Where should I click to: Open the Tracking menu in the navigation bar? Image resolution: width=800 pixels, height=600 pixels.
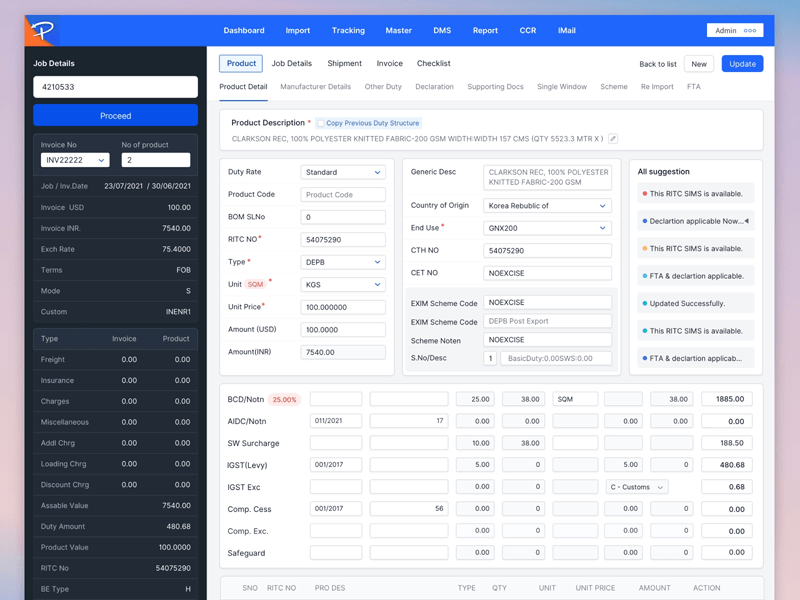point(348,30)
